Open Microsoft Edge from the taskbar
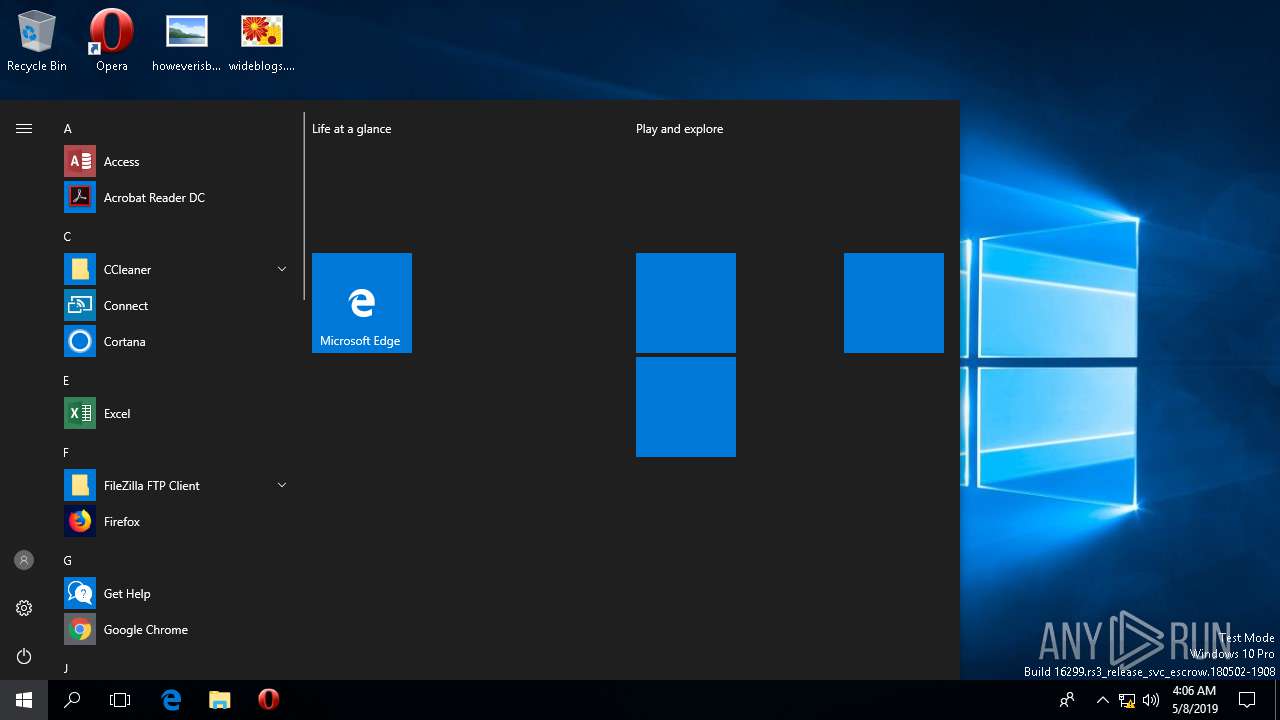1280x720 pixels. pyautogui.click(x=171, y=700)
